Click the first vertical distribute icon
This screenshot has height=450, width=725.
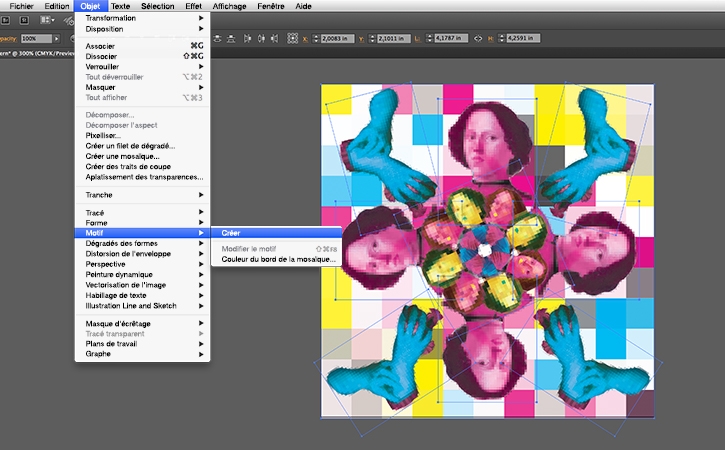[x=215, y=39]
